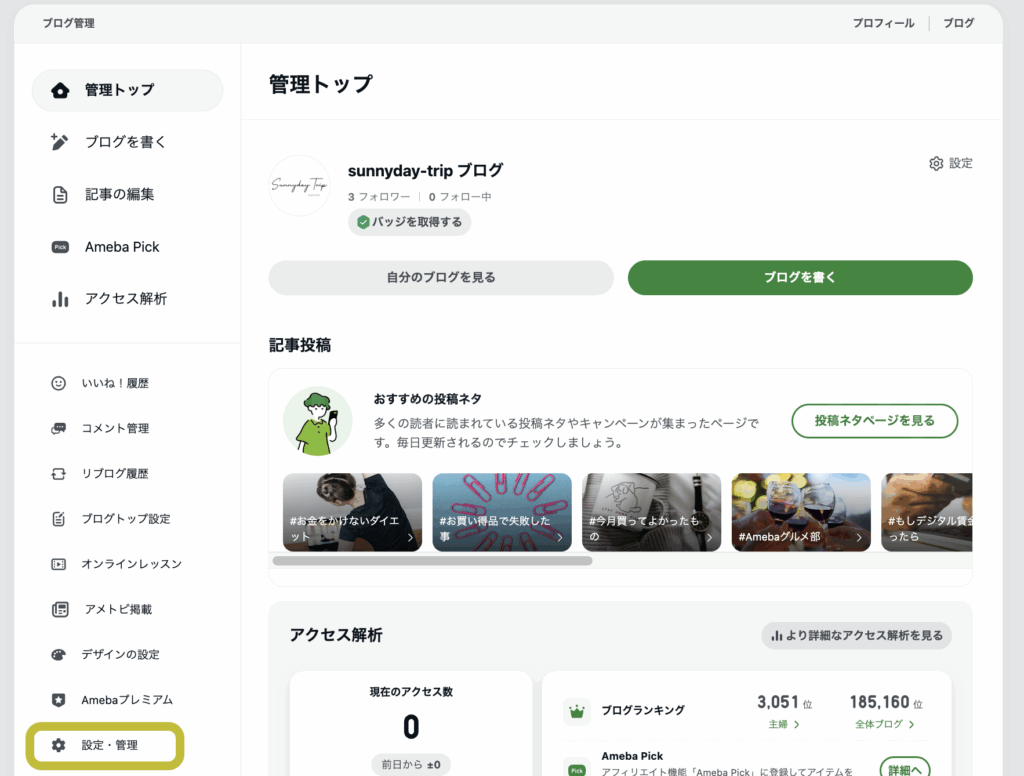Open the #今月買ってよかったもの topic card
1024x776 pixels.
tap(652, 512)
